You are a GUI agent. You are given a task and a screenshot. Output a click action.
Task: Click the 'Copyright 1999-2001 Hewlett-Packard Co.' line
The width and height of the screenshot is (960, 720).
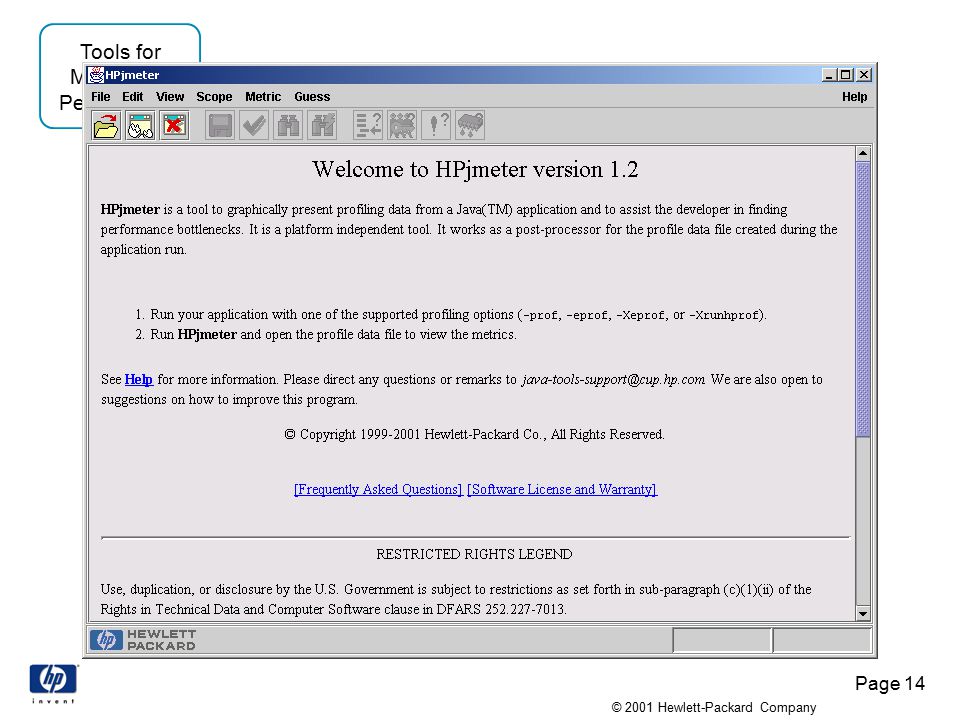coord(474,435)
